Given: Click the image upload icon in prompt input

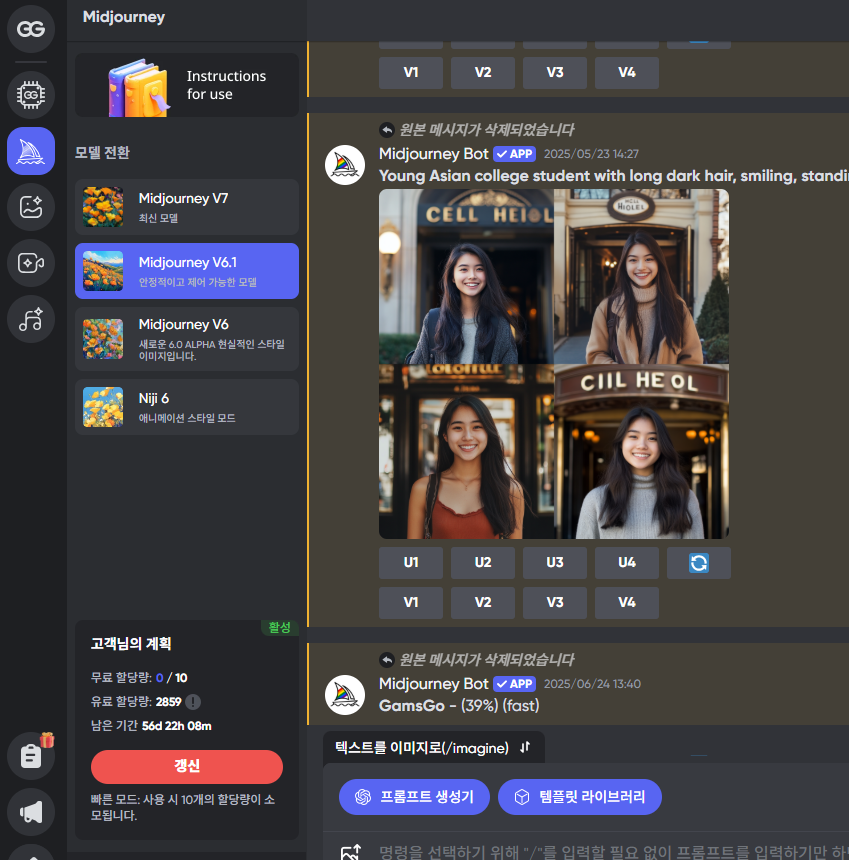Looking at the screenshot, I should (350, 852).
